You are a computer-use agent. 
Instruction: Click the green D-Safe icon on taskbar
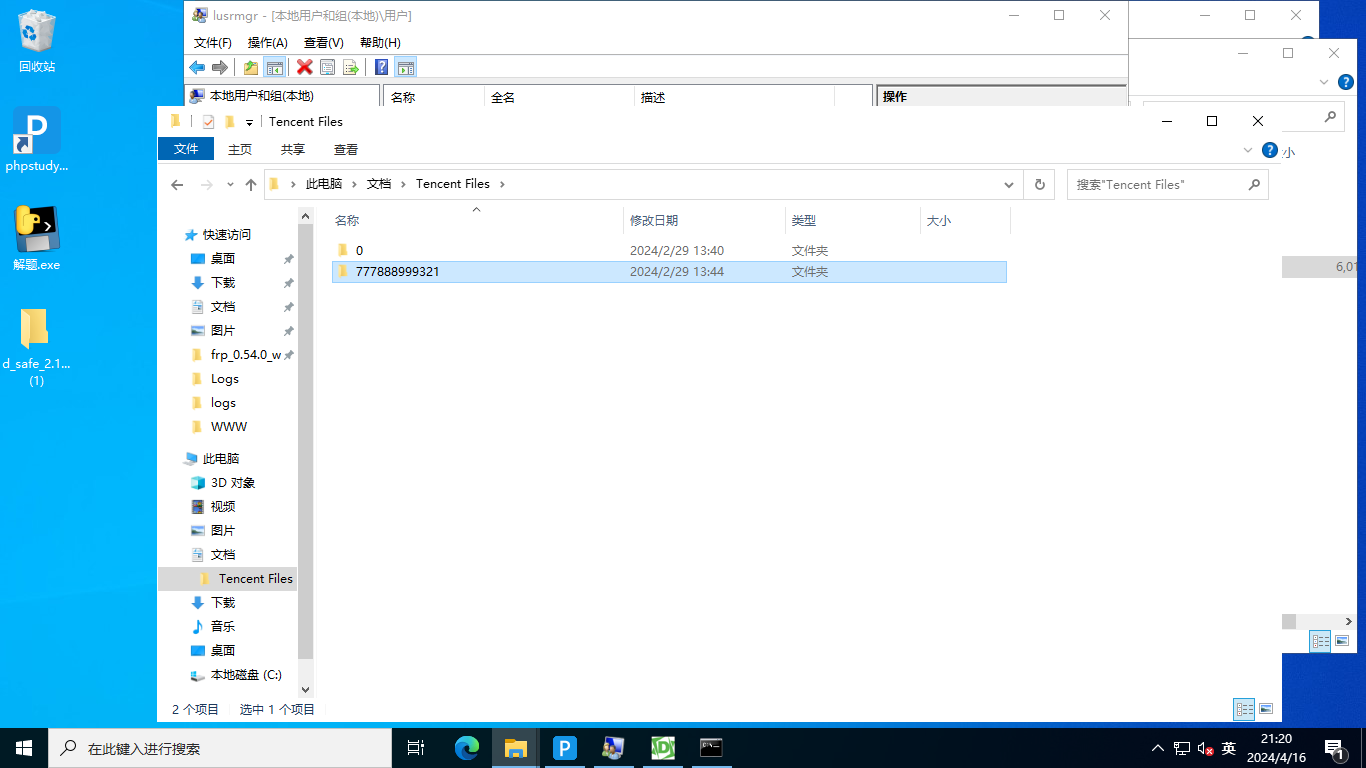[x=662, y=747]
